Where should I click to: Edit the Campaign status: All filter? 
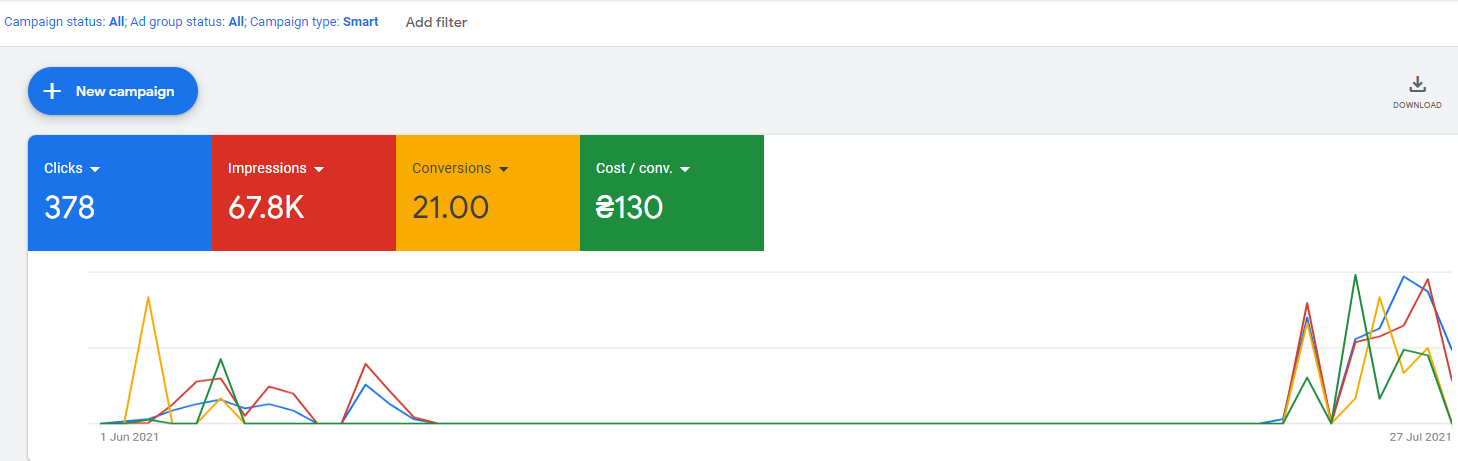tap(65, 22)
